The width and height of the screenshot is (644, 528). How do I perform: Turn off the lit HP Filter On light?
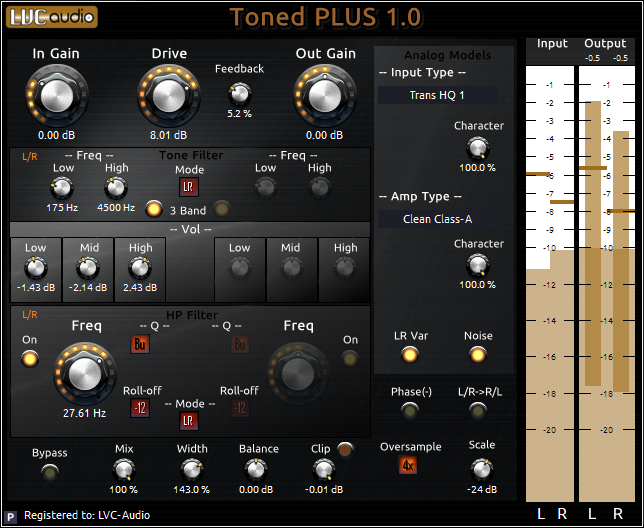pos(30,359)
